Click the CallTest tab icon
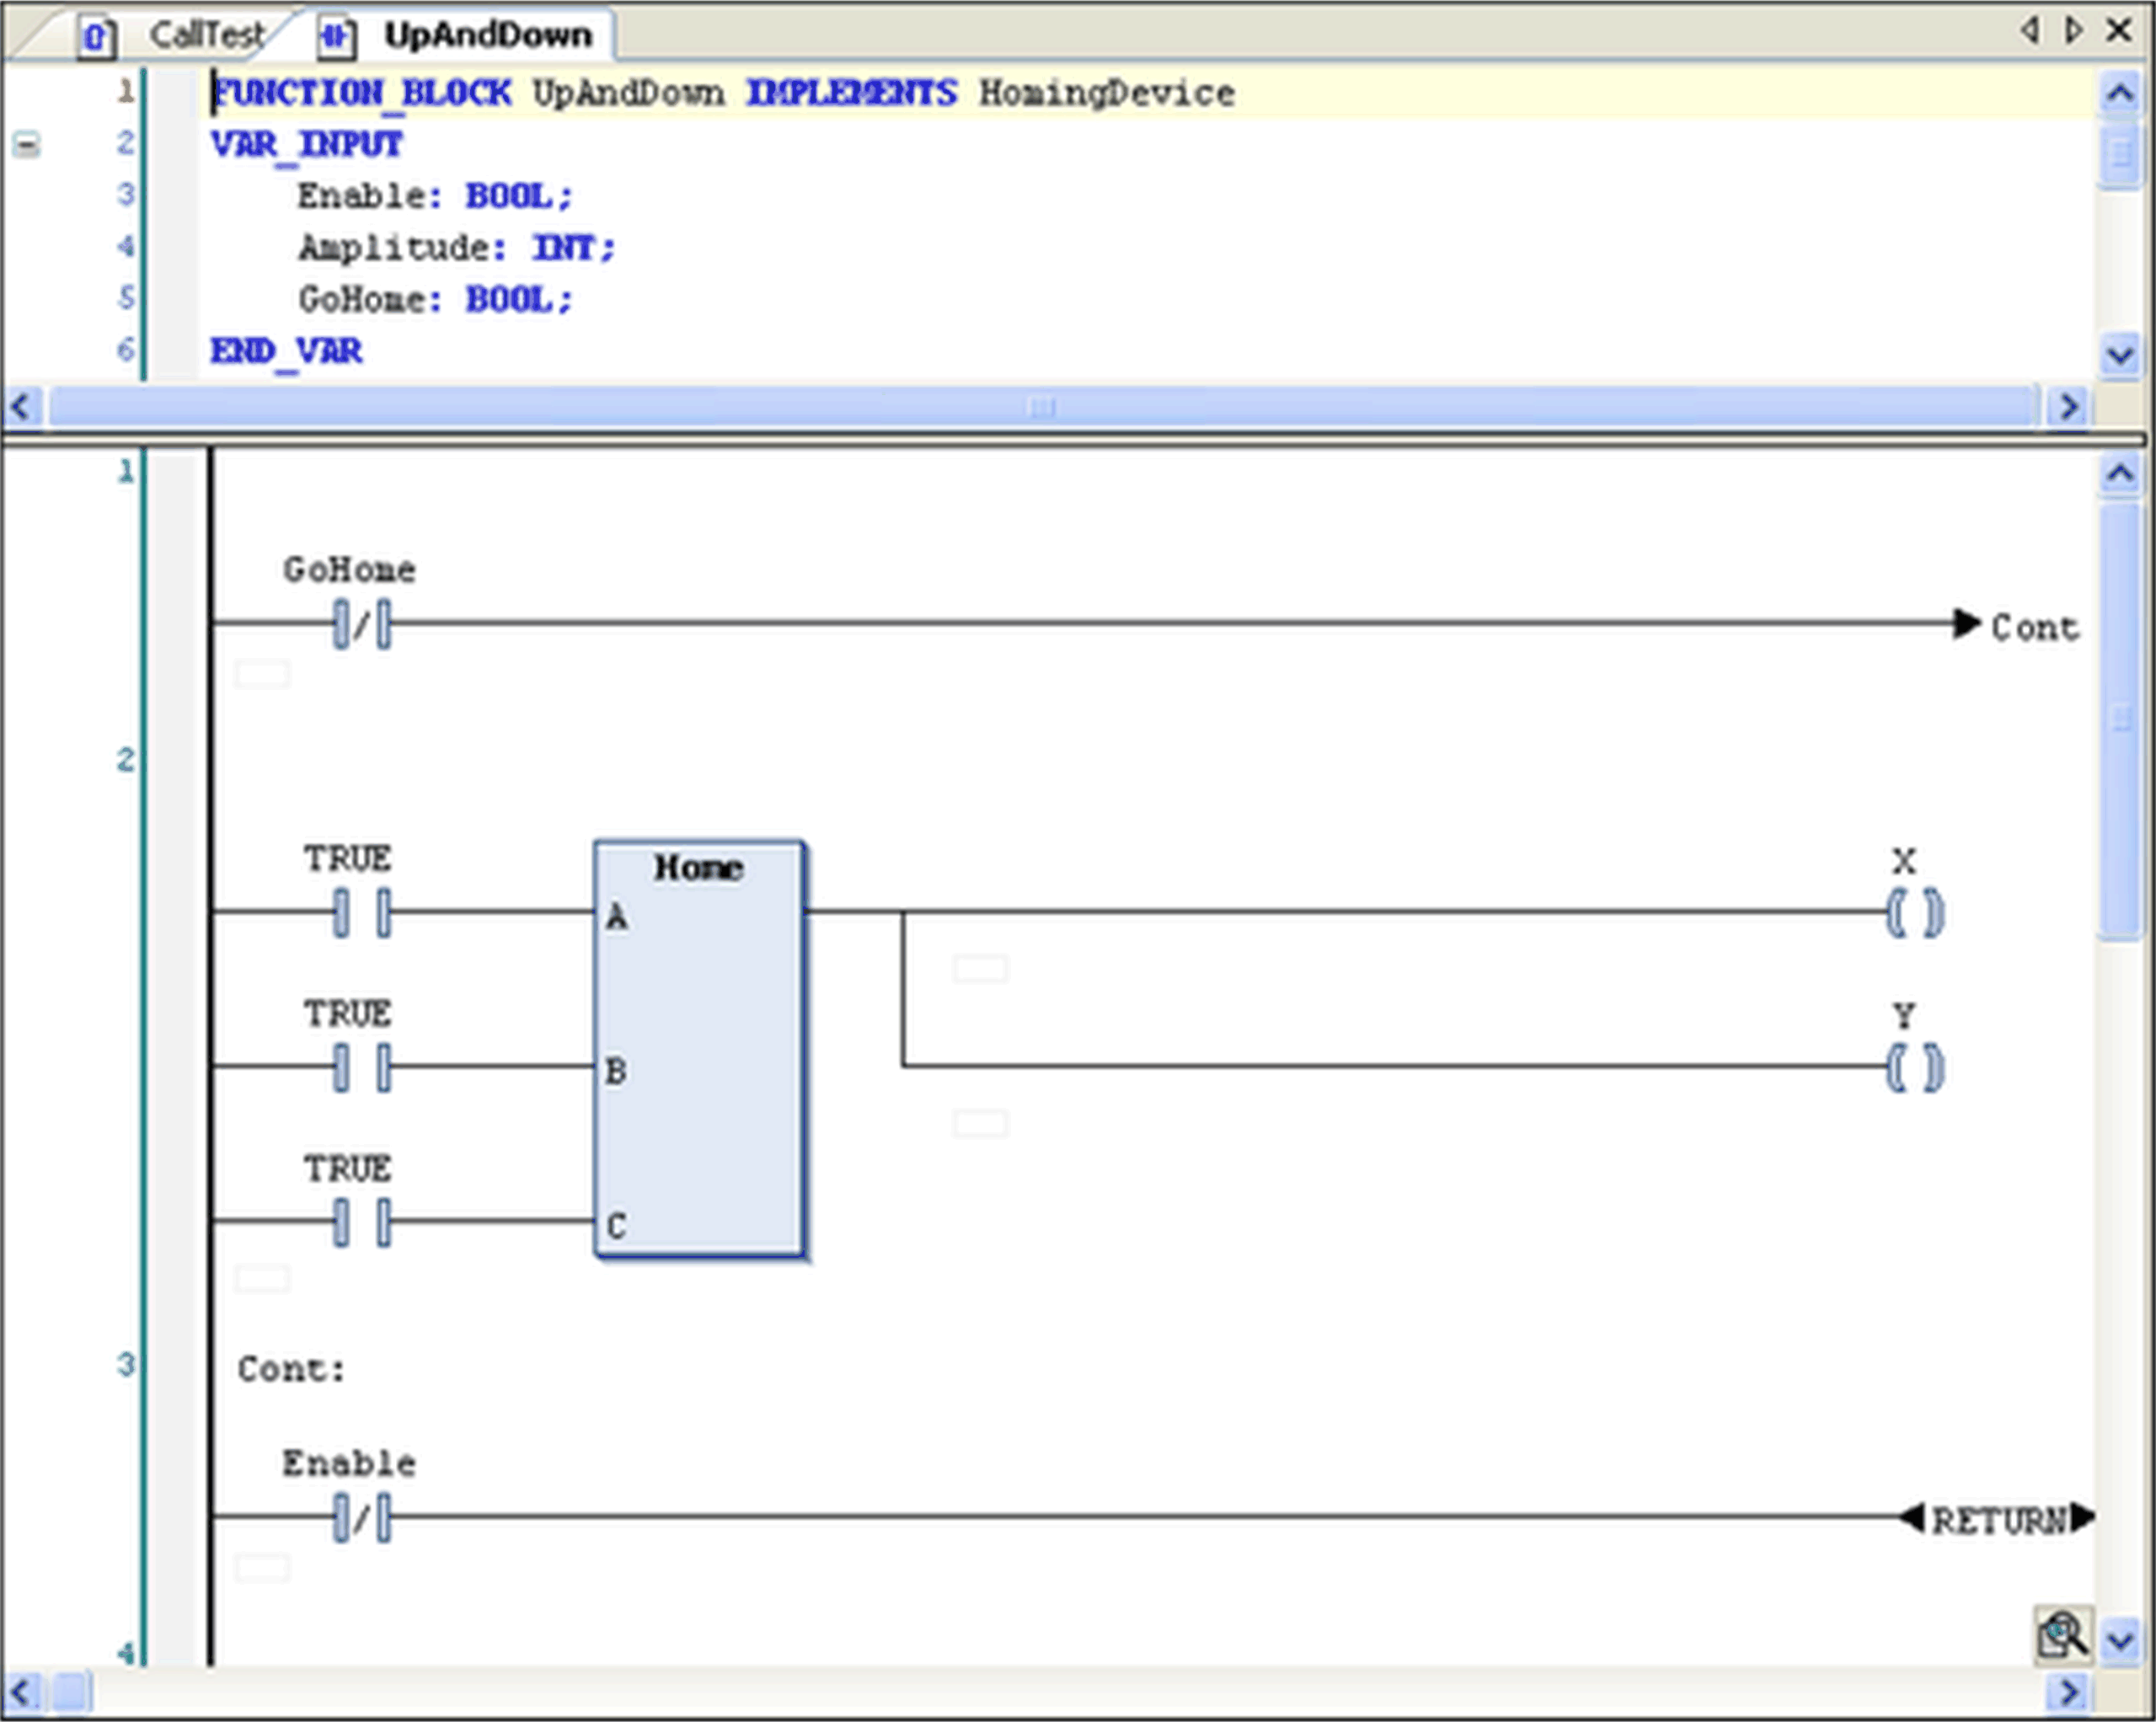The width and height of the screenshot is (2156, 1722). click(x=97, y=37)
